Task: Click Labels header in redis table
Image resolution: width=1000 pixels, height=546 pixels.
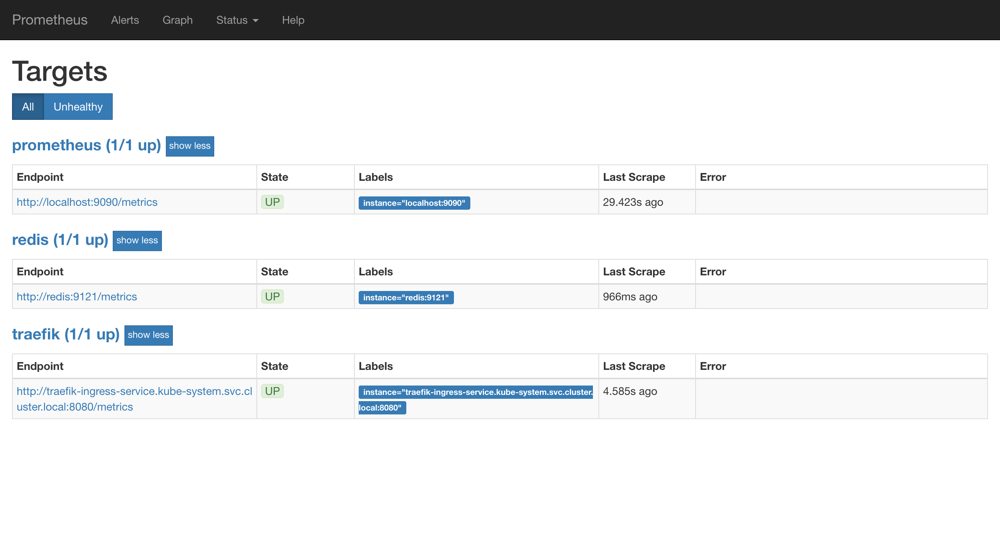Action: (376, 272)
